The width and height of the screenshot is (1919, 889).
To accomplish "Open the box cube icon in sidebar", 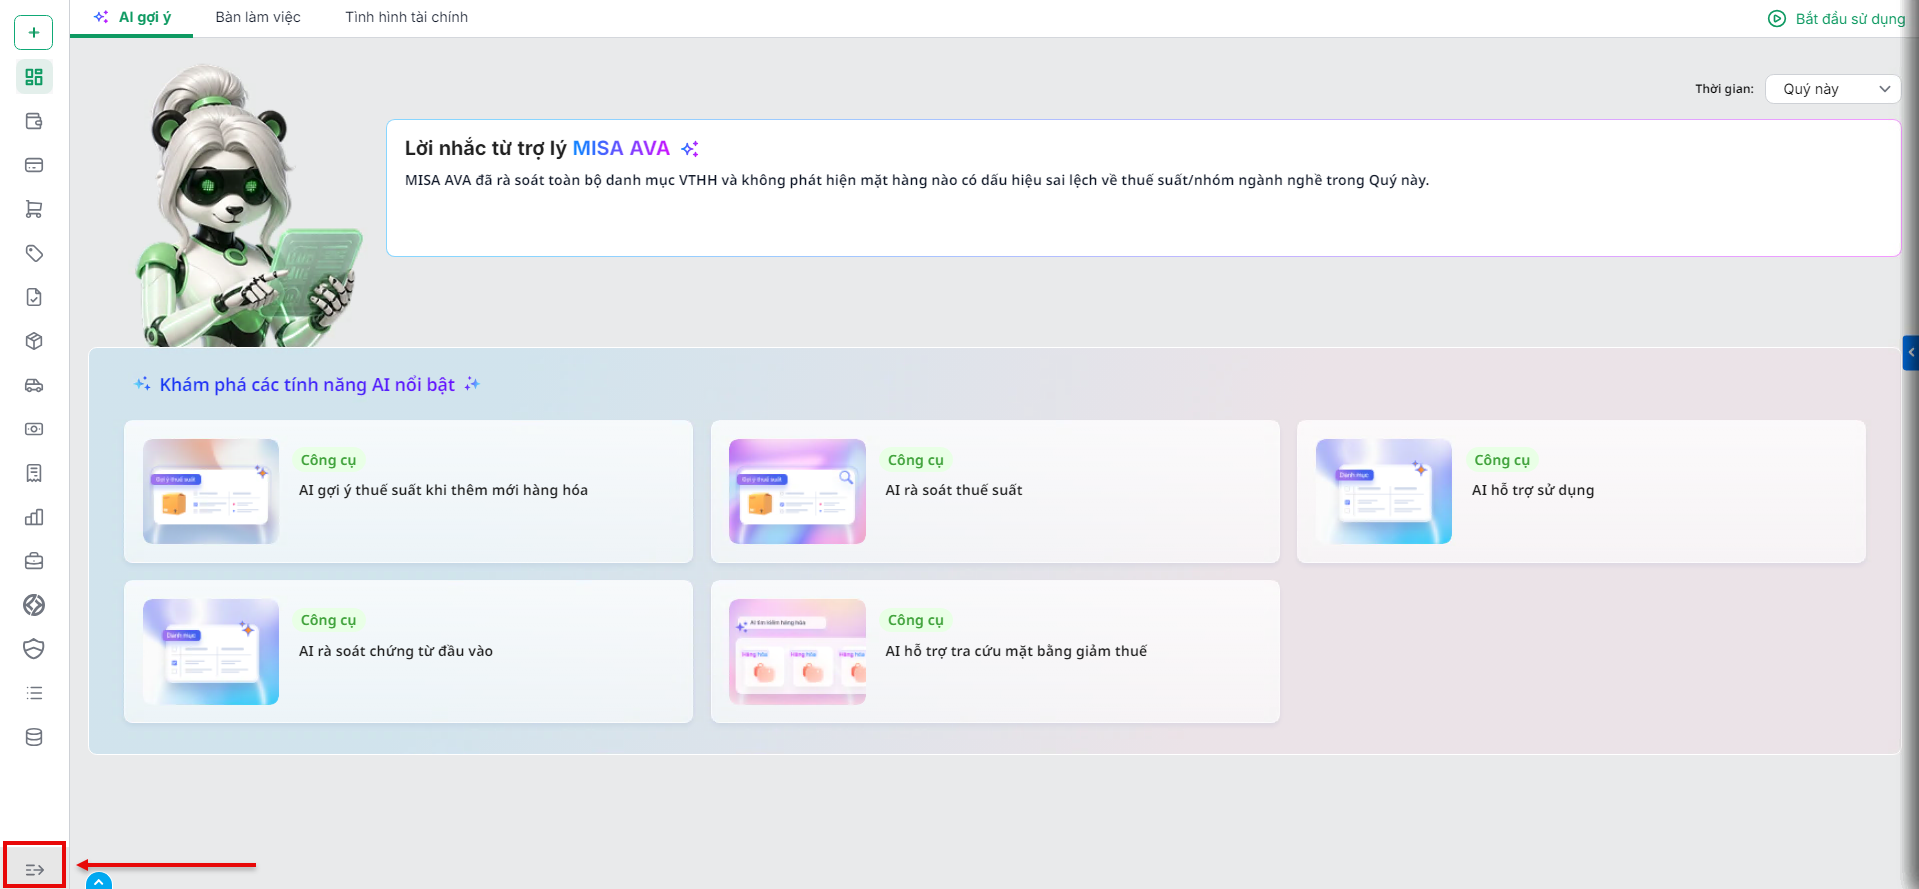I will (34, 341).
